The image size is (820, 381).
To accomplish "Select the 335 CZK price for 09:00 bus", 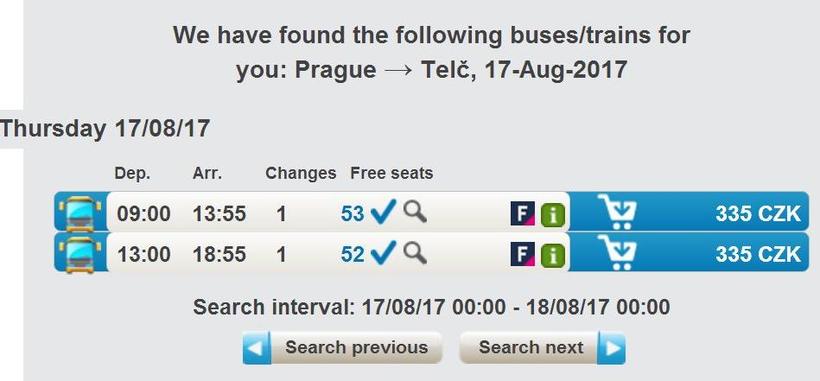I will [x=758, y=214].
